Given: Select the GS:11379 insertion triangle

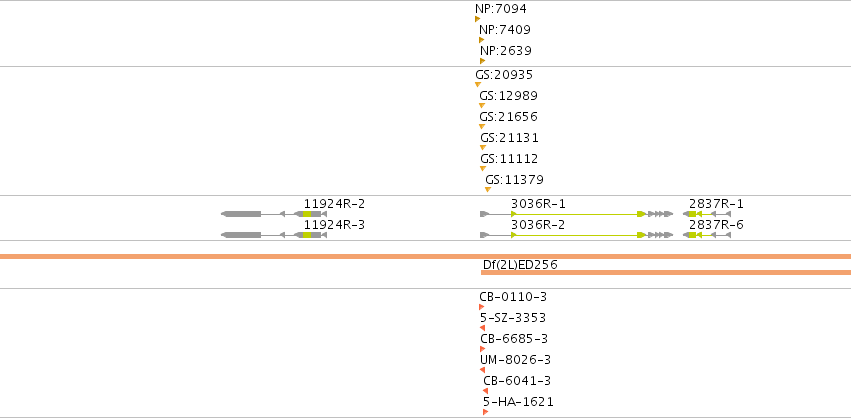Looking at the screenshot, I should point(487,189).
